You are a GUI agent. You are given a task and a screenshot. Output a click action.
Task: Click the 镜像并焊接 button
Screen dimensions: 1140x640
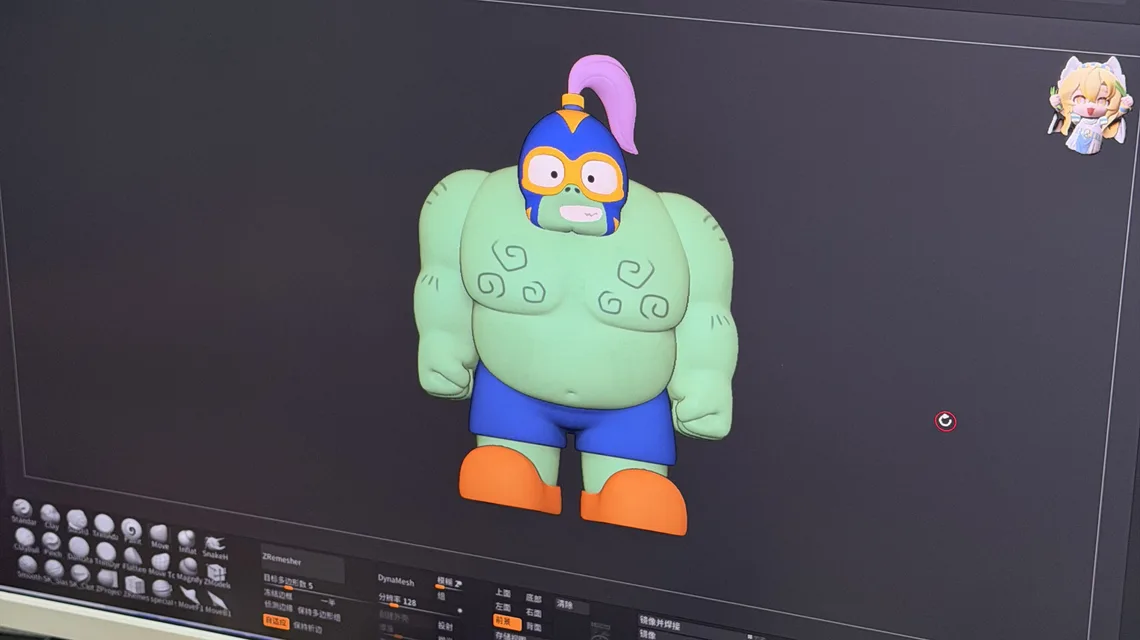(x=659, y=624)
